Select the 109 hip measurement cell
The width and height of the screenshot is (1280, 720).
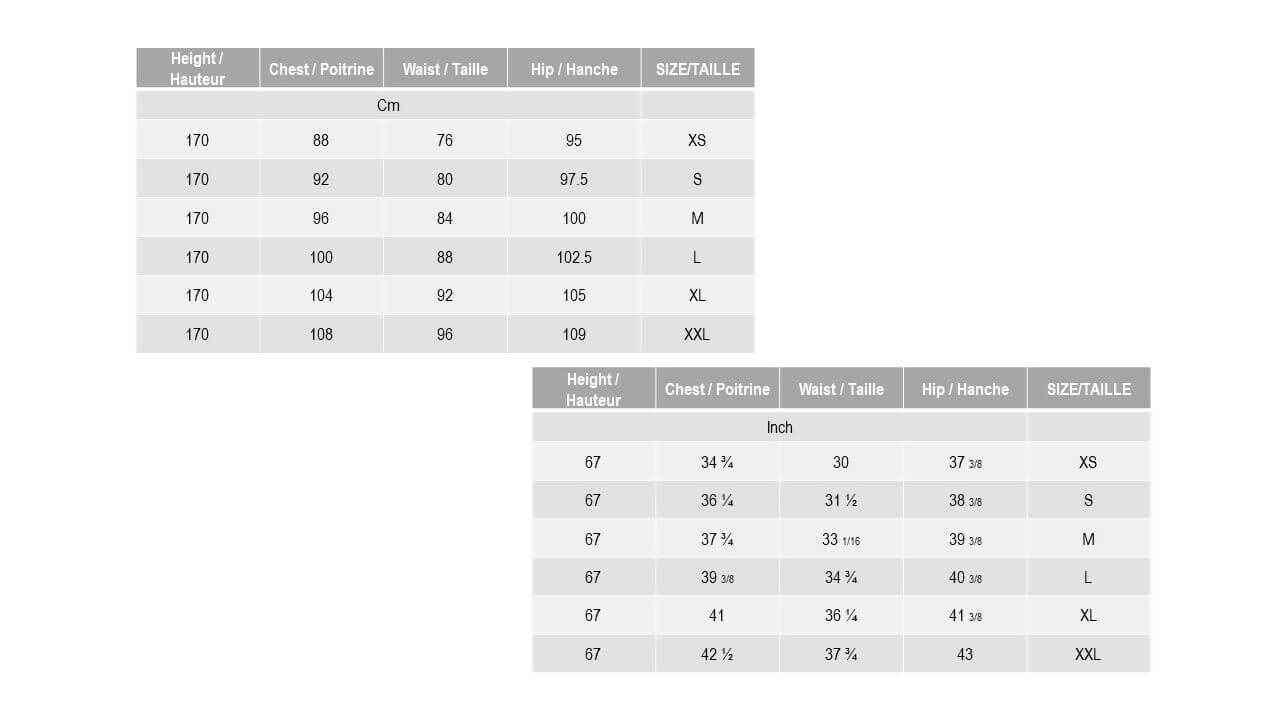(x=574, y=334)
